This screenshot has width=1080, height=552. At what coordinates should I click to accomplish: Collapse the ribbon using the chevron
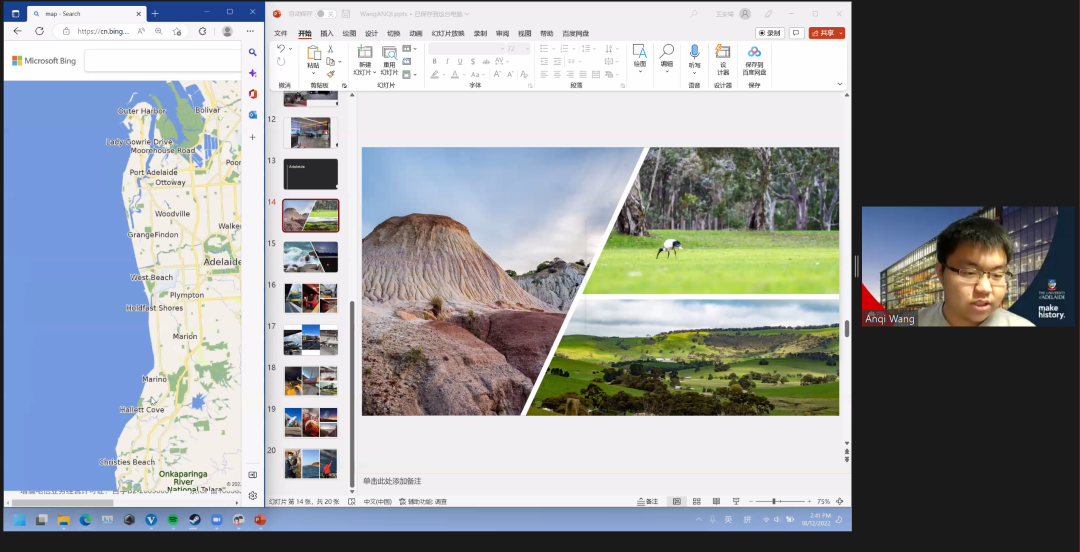pyautogui.click(x=840, y=85)
